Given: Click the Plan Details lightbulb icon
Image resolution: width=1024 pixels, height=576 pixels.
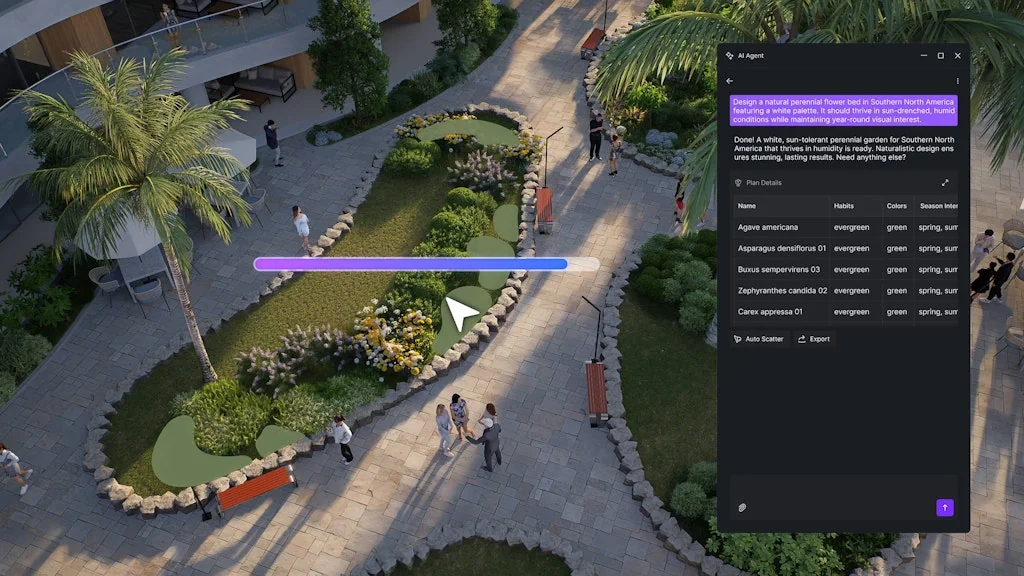Looking at the screenshot, I should coord(738,182).
